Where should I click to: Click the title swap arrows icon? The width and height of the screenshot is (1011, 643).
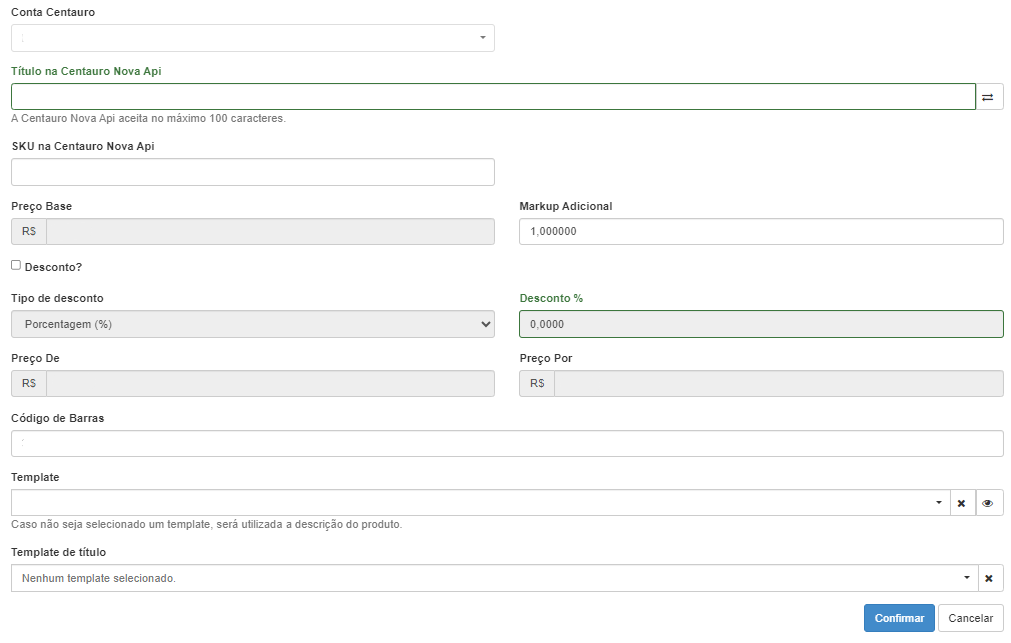click(x=989, y=97)
